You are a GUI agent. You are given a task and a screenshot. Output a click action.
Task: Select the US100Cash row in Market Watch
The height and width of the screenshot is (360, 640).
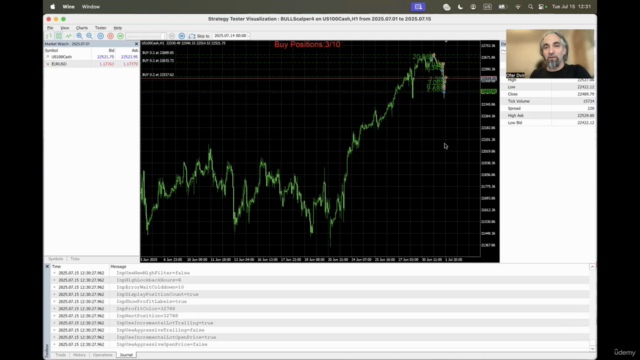[x=91, y=57]
